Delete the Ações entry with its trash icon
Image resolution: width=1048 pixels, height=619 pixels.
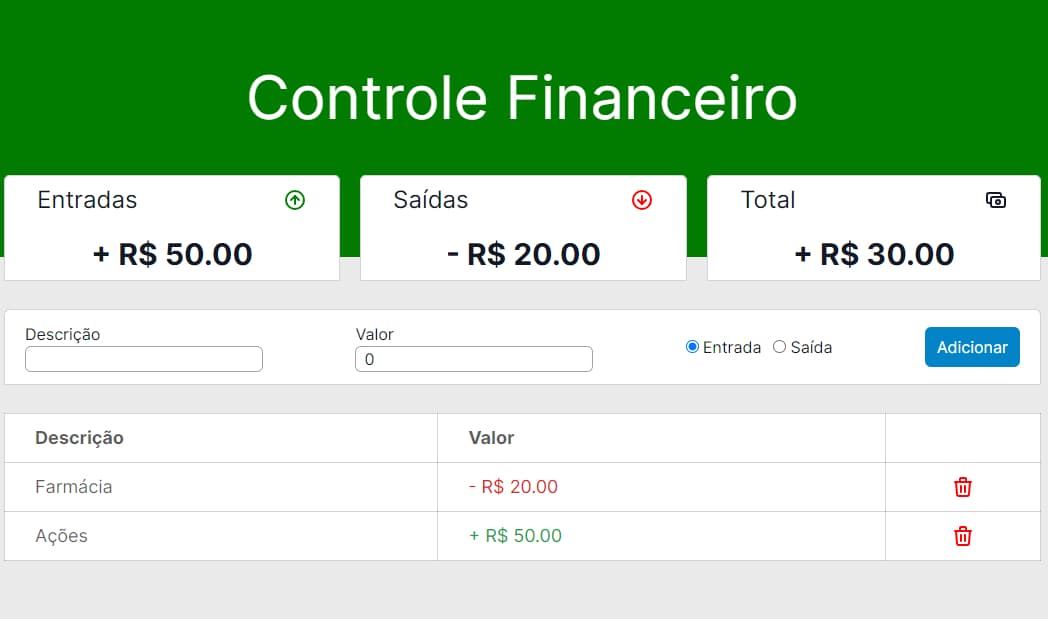pos(962,536)
